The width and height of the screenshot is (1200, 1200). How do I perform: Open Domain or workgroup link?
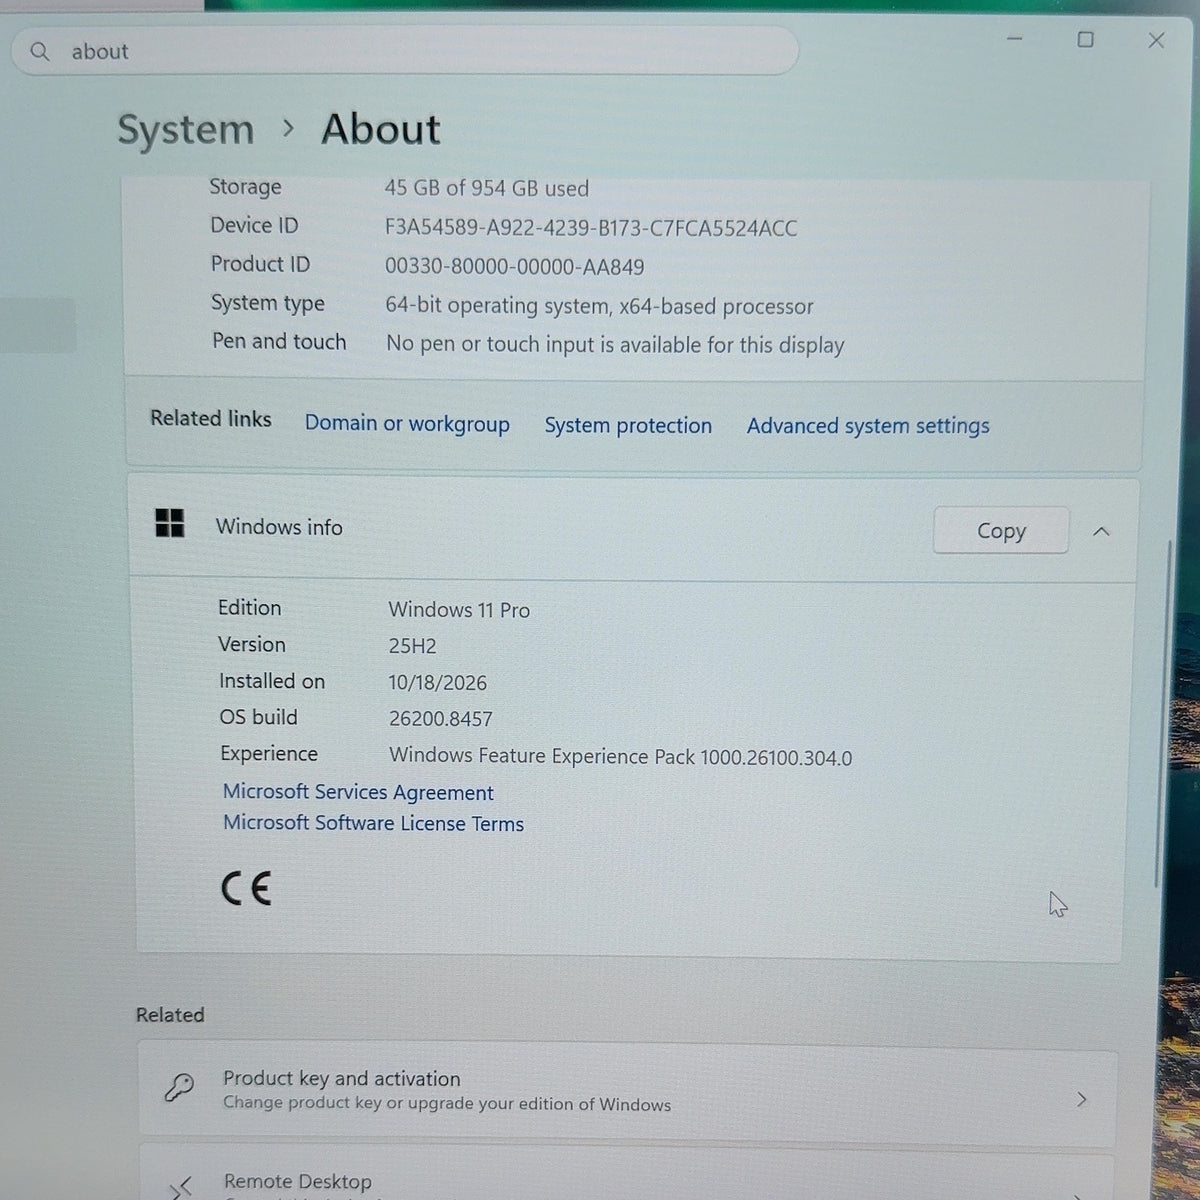tap(407, 424)
